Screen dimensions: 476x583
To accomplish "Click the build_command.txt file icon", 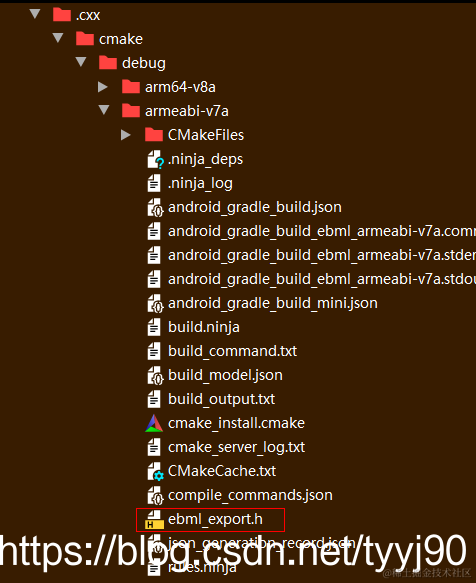I will point(154,351).
